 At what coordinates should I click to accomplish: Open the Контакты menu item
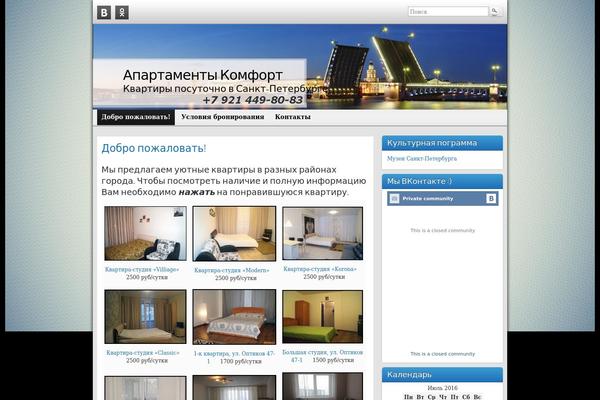click(292, 117)
